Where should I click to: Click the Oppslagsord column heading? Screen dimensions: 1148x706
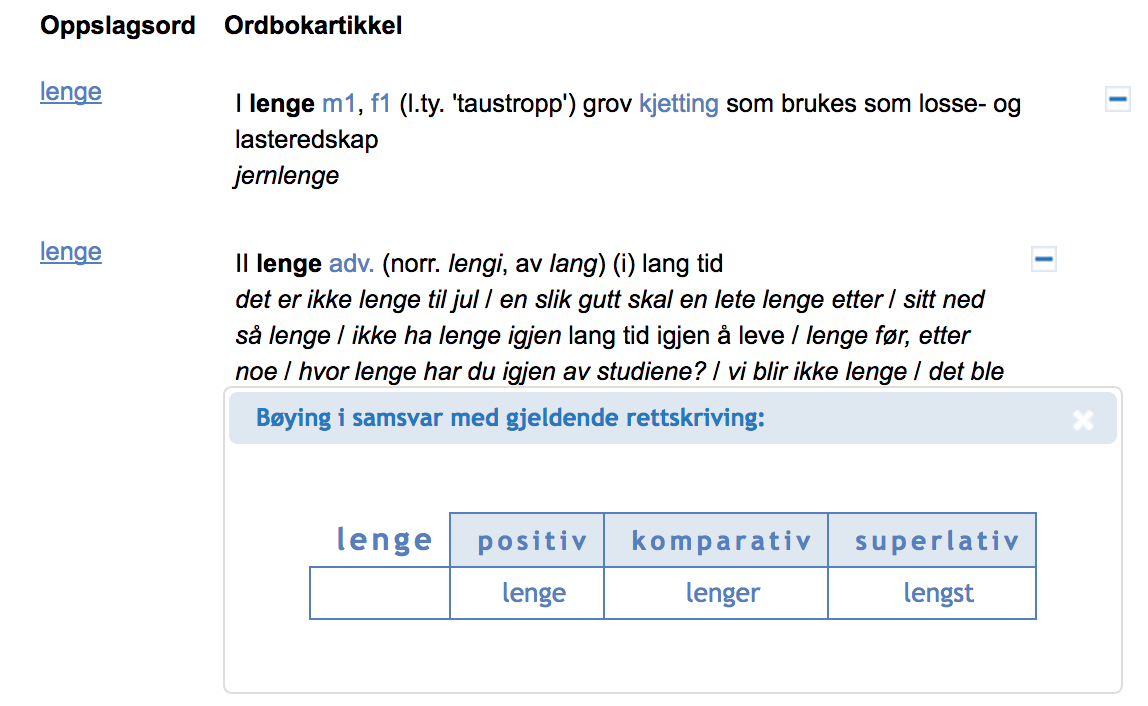coord(118,26)
